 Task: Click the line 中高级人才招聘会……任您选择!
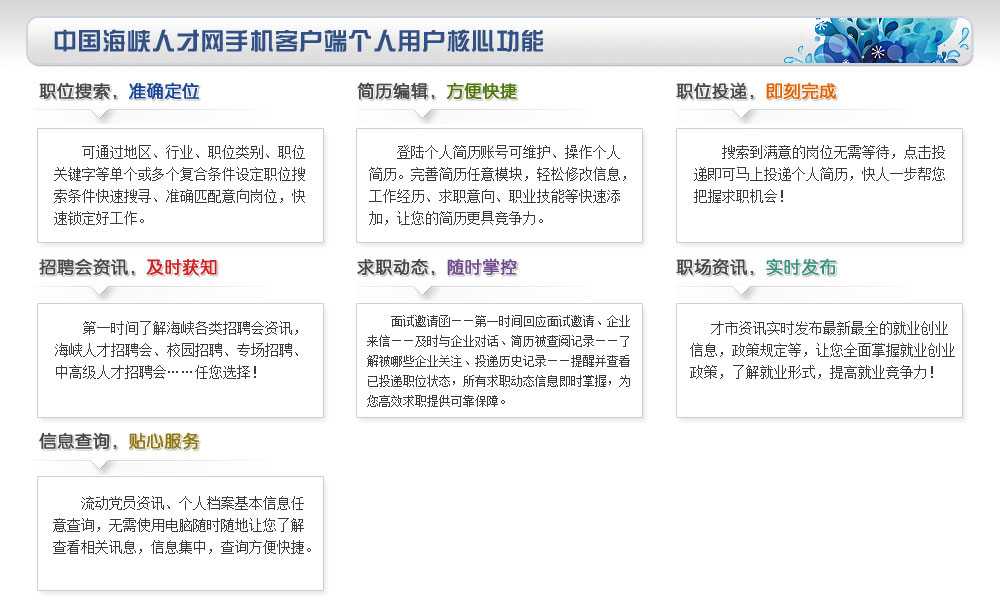pos(157,373)
